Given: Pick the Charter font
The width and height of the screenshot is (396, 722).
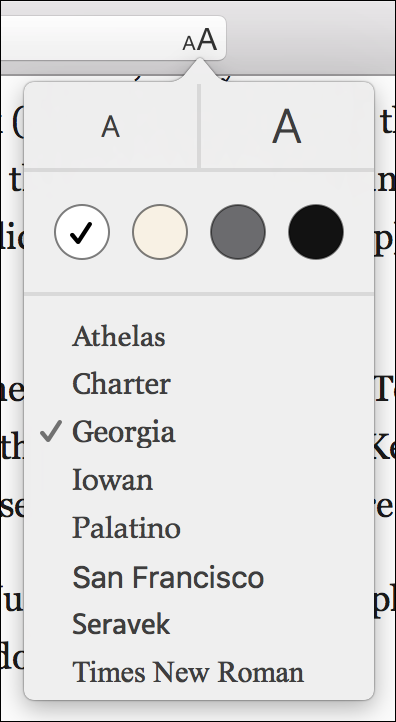Looking at the screenshot, I should pos(122,384).
